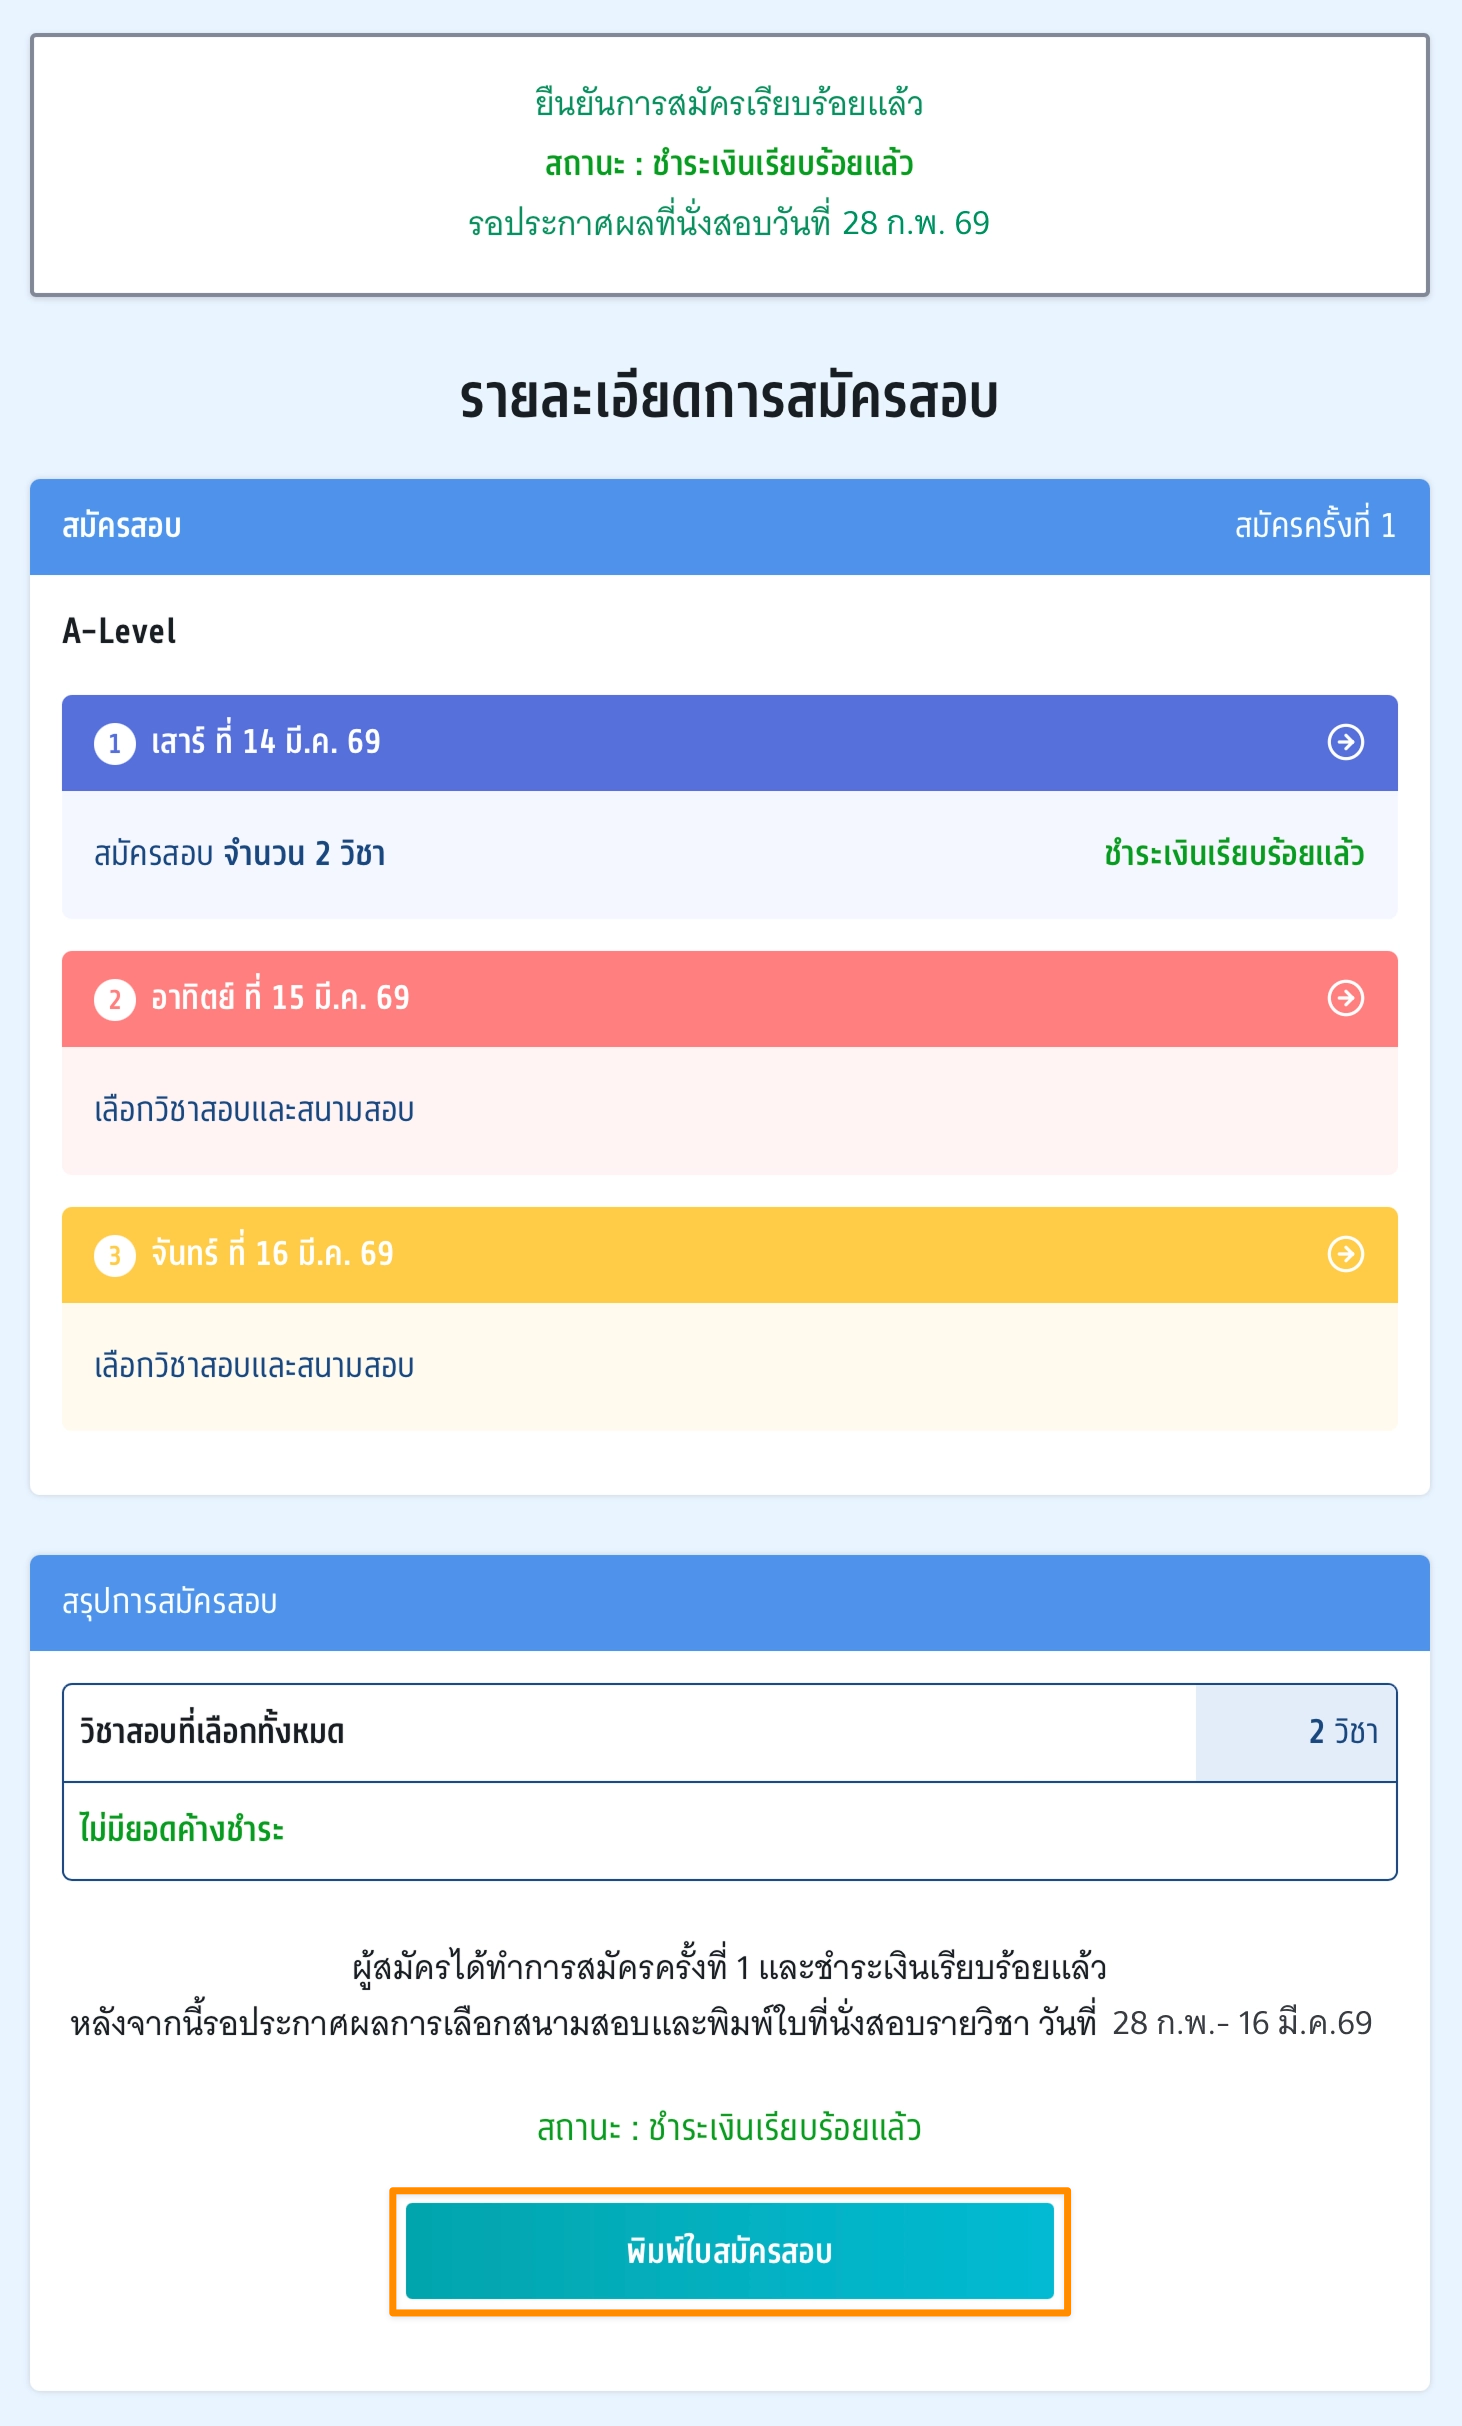Open the จันทร์ ที่ 16 มี.ค. 69 date label

point(272,1254)
